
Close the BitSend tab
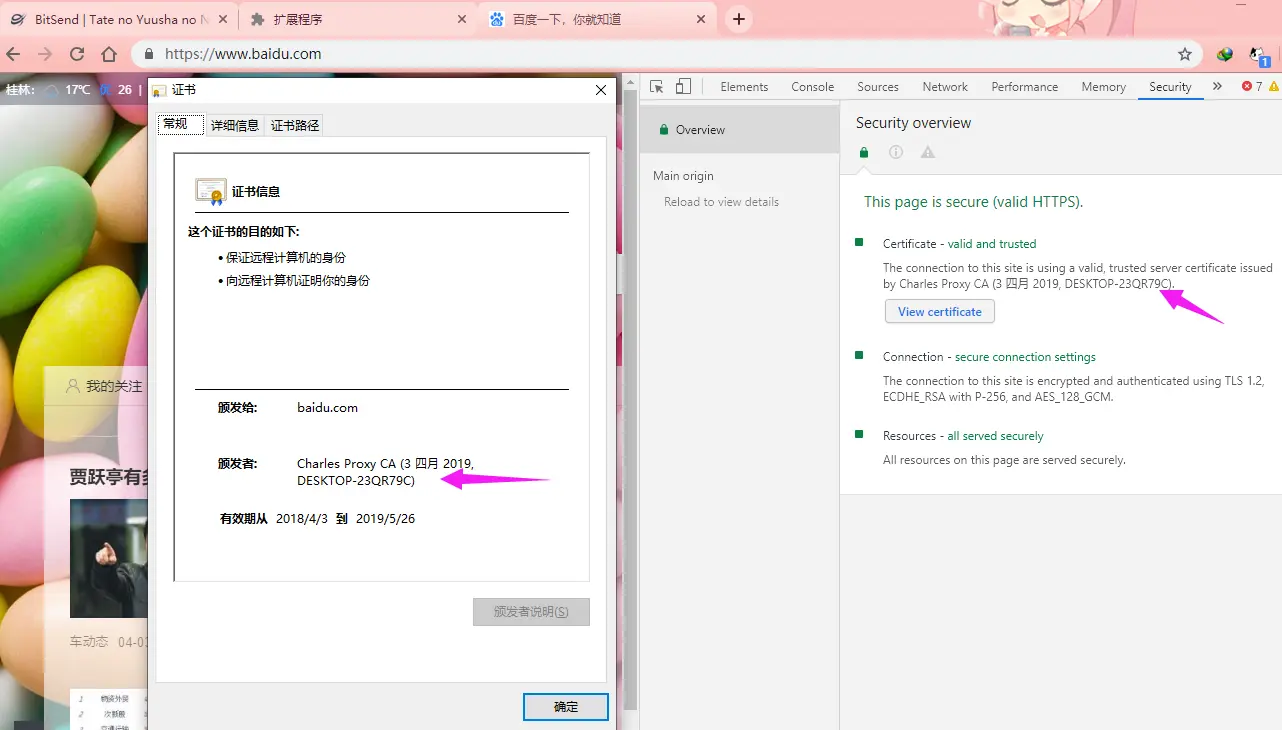221,19
